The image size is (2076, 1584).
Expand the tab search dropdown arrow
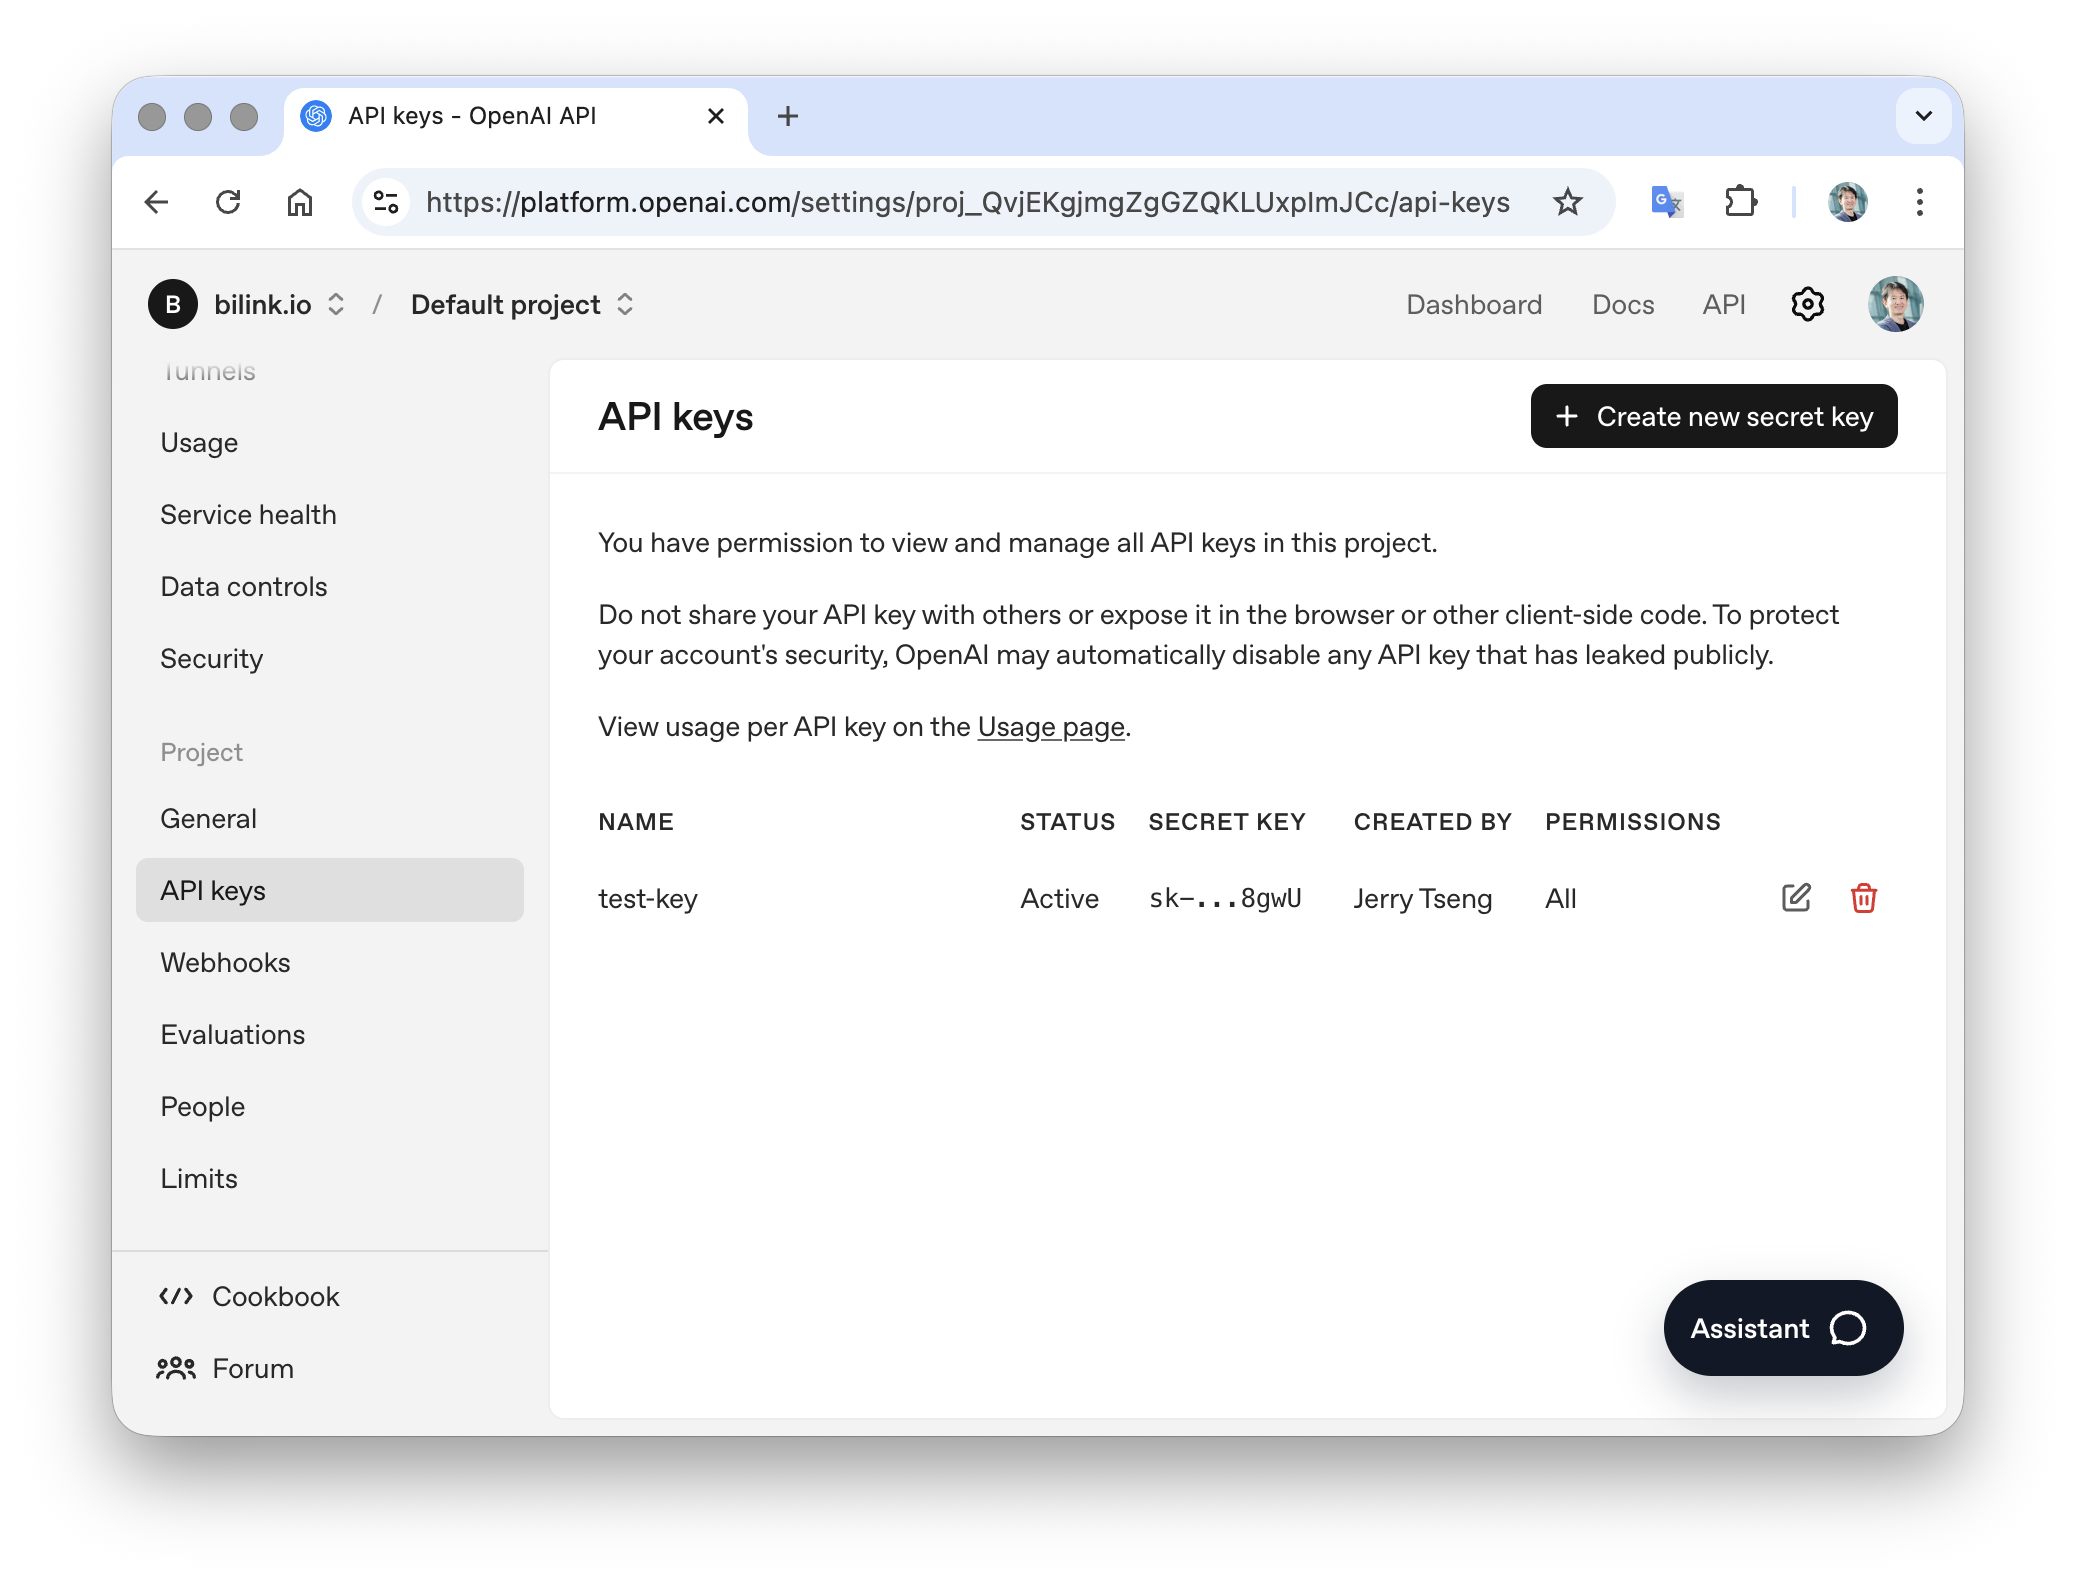pos(1923,116)
